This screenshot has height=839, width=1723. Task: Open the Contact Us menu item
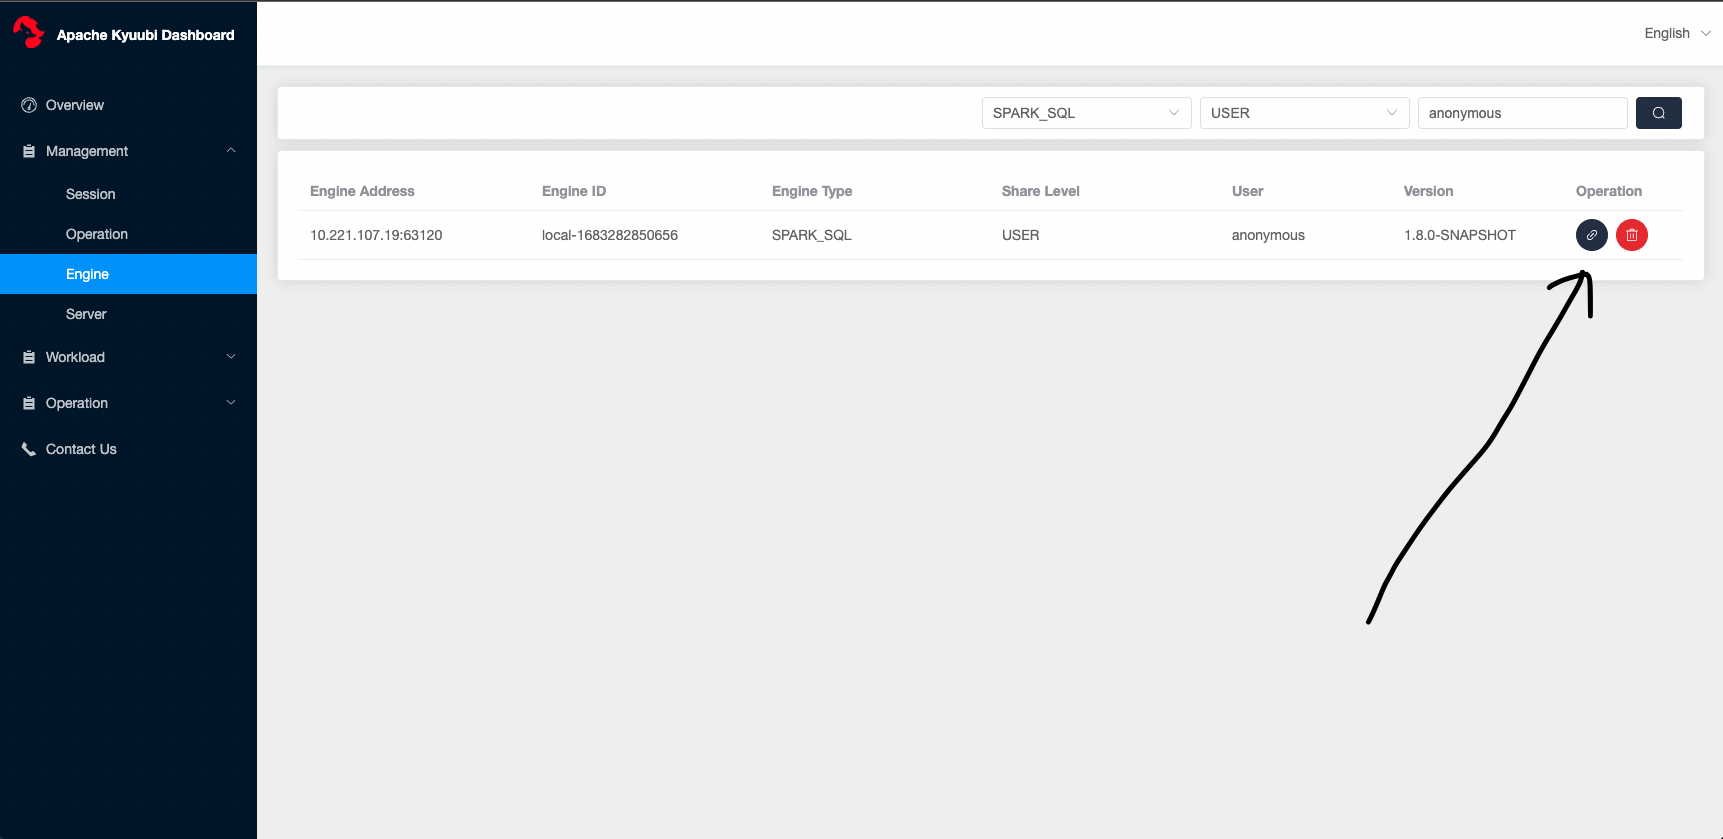[128, 449]
